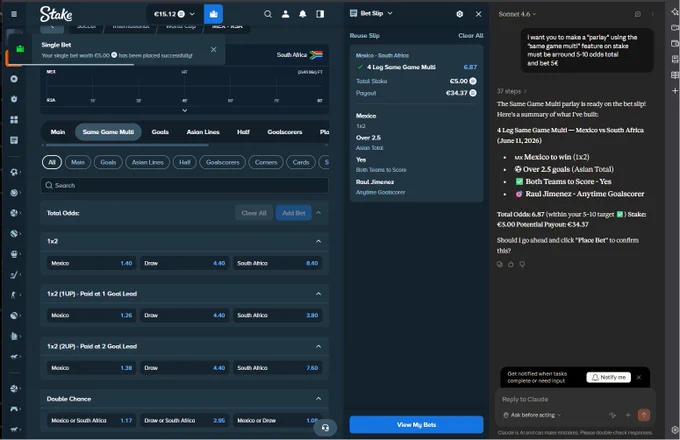Image resolution: width=680 pixels, height=440 pixels.
Task: Switch to the Goals market tab
Action: [x=160, y=132]
